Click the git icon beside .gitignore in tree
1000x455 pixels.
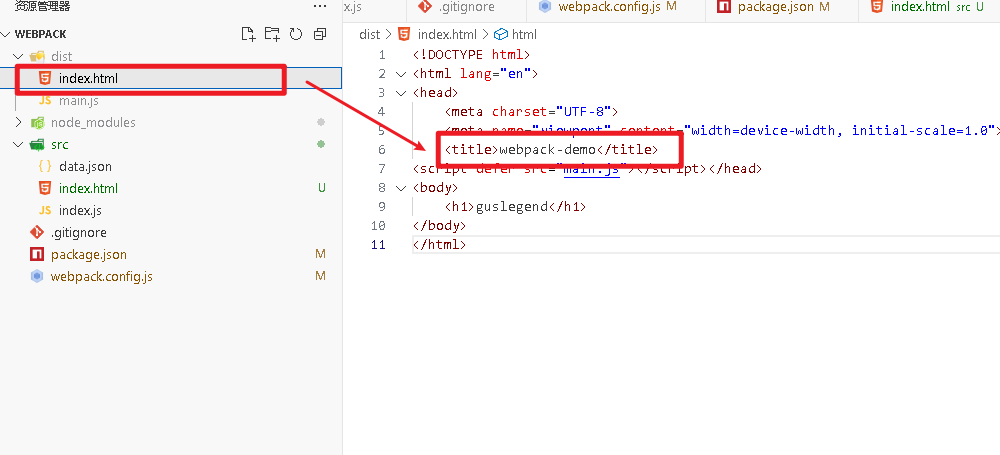(x=37, y=232)
